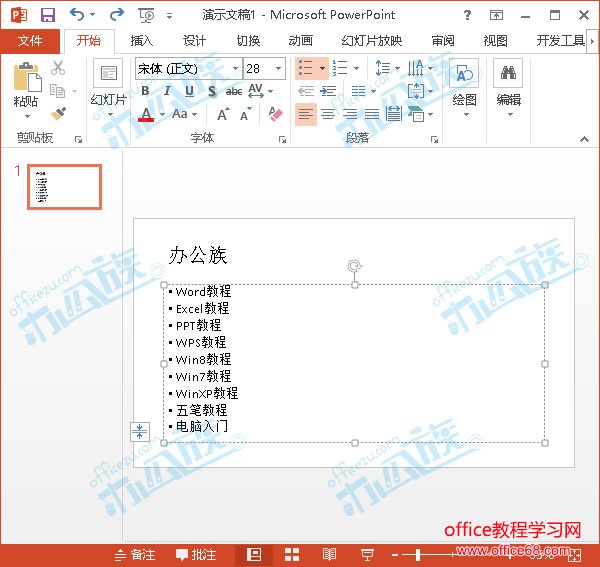Clear all formatting with eraser icon

tap(275, 114)
